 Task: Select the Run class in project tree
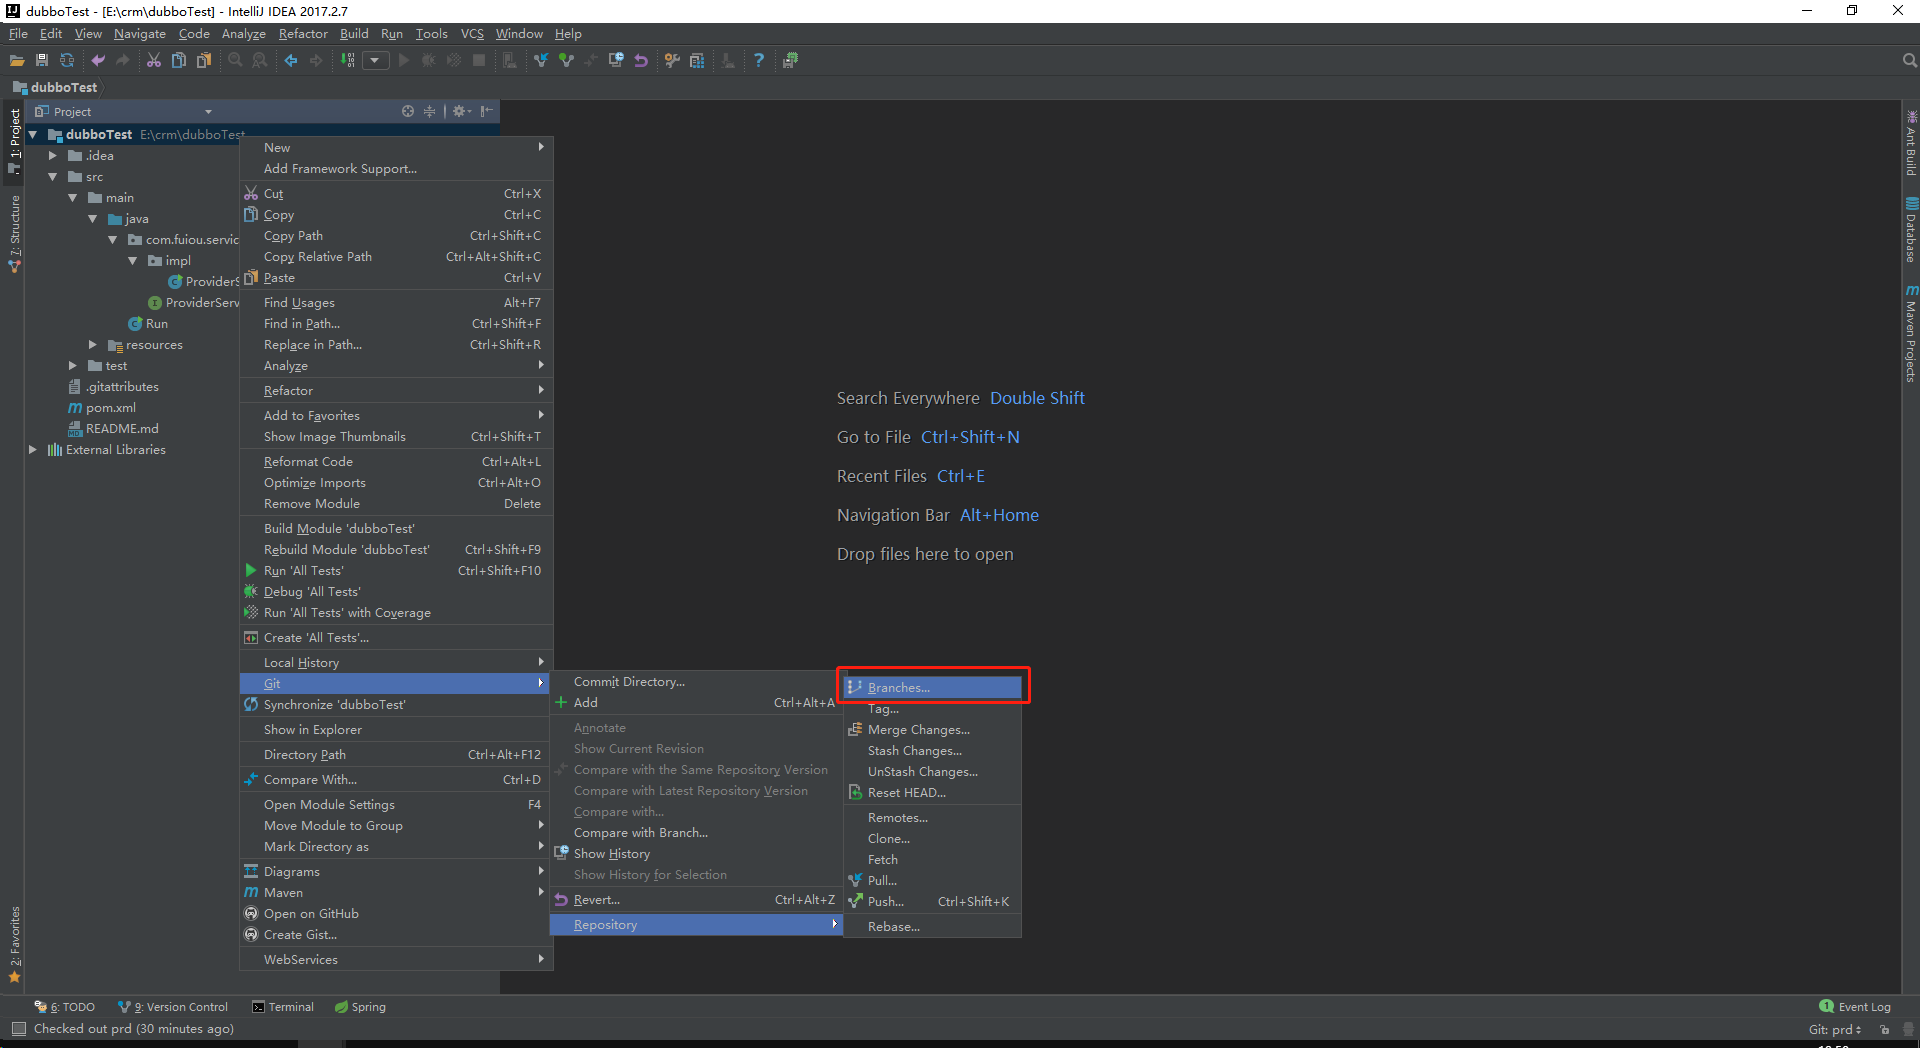[148, 324]
